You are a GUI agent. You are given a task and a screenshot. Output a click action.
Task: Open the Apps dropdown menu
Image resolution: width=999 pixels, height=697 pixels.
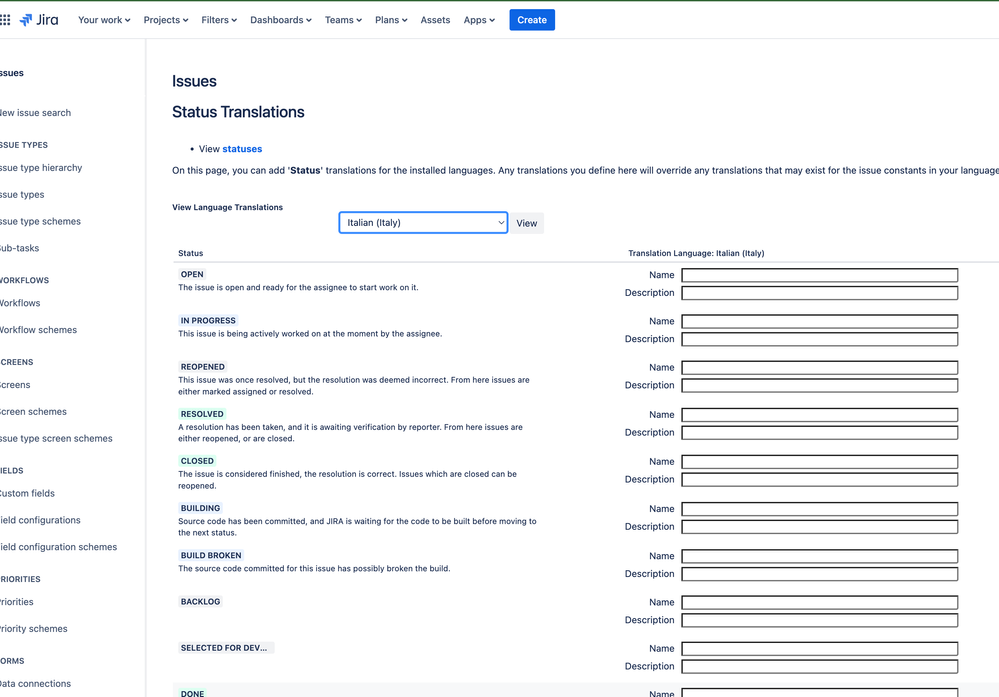coord(478,20)
